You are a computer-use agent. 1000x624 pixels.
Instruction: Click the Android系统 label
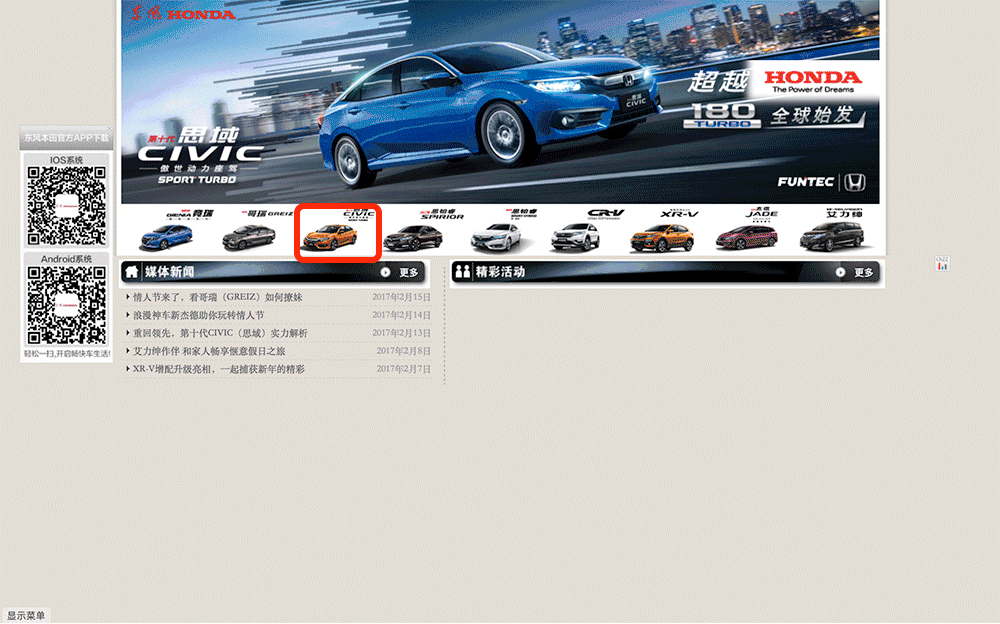click(66, 259)
